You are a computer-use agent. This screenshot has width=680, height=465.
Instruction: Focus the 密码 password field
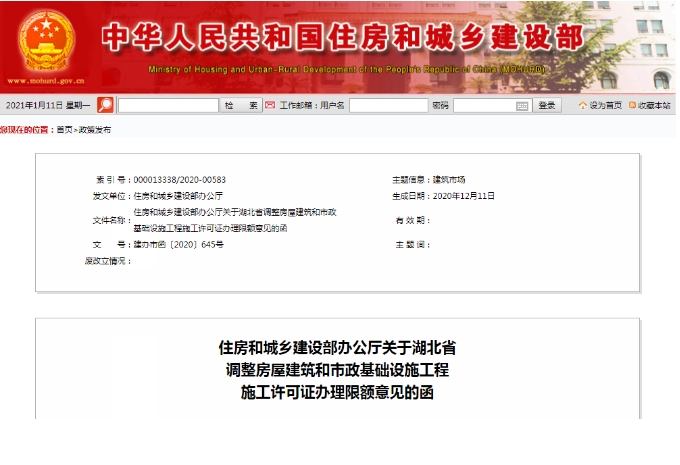(x=491, y=105)
